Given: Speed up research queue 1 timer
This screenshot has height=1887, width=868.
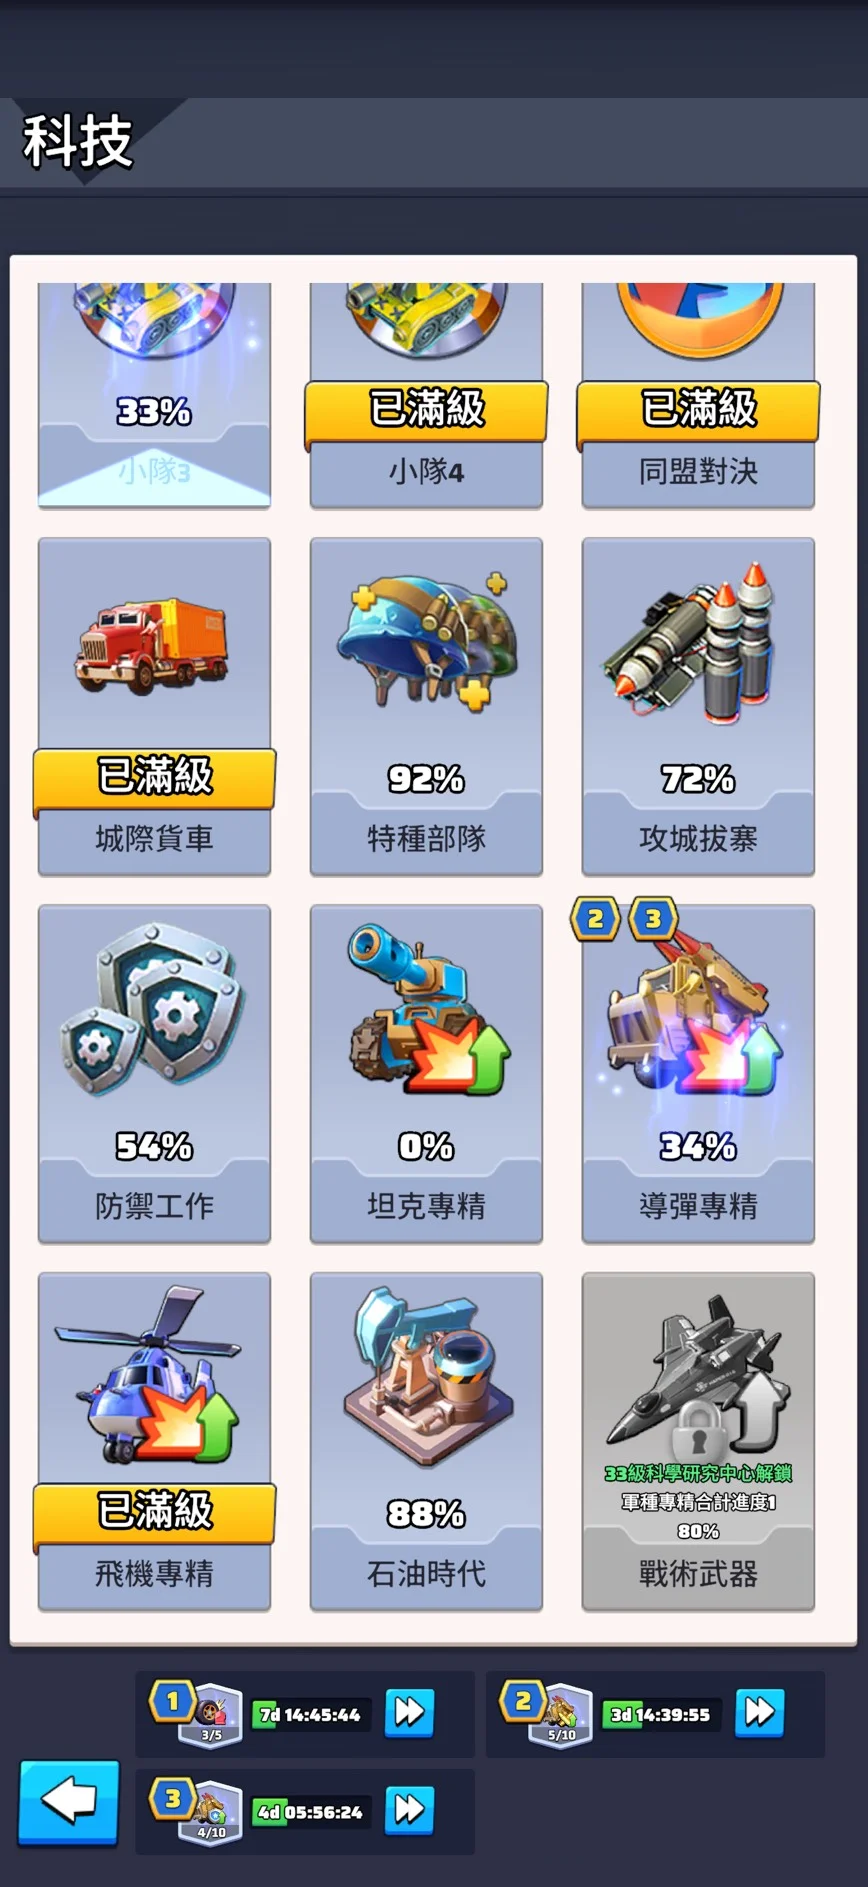Looking at the screenshot, I should 409,1713.
